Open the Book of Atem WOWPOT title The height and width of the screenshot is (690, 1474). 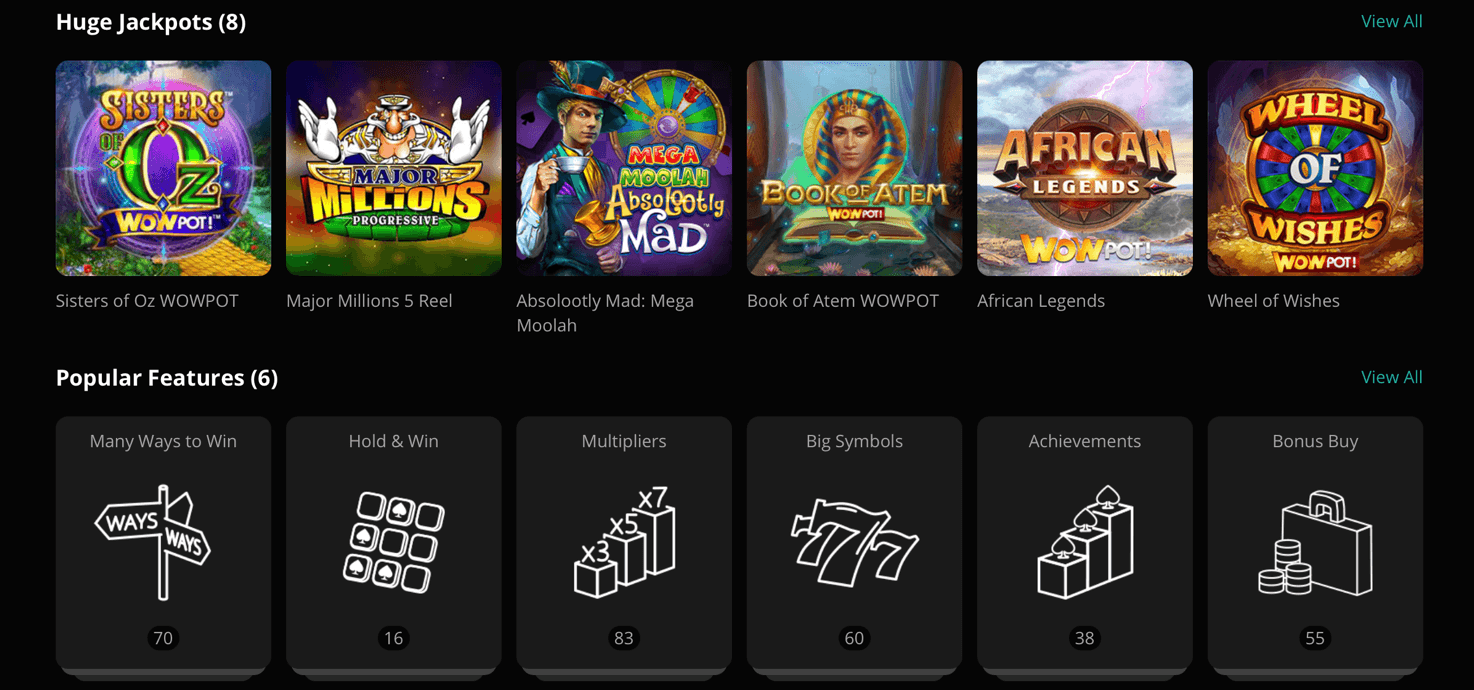[843, 301]
